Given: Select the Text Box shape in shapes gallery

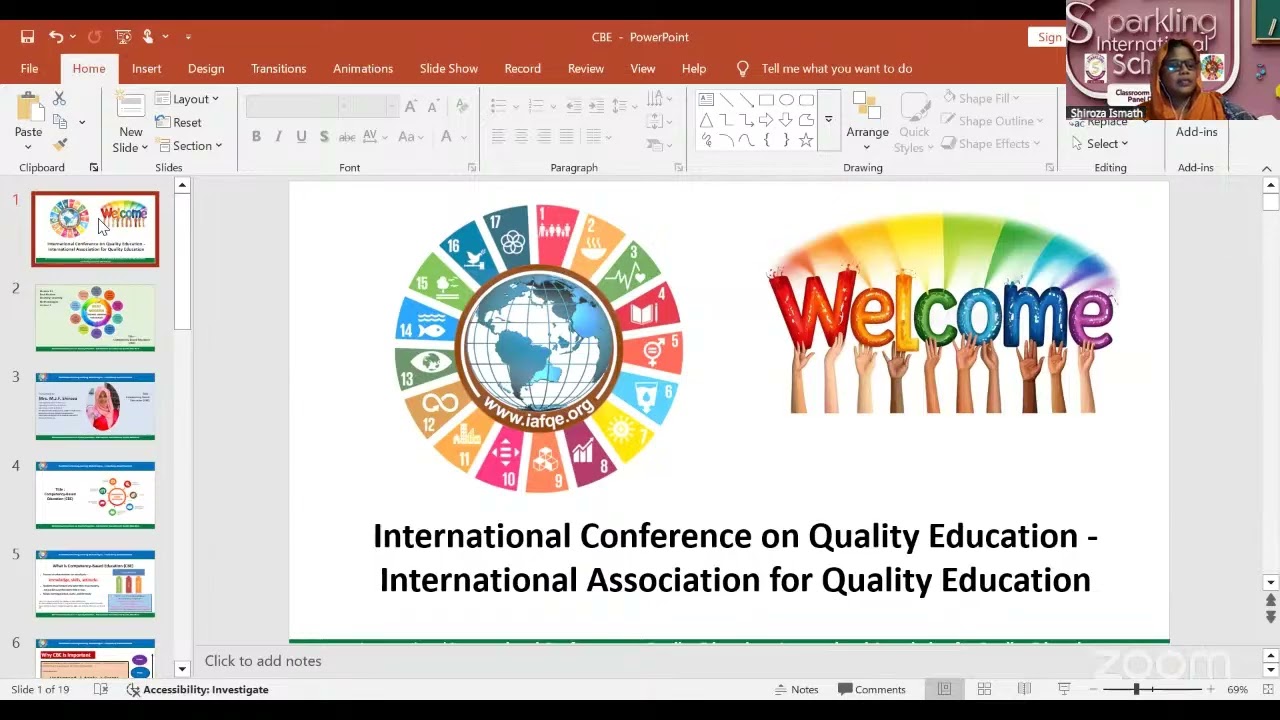Looking at the screenshot, I should (x=706, y=100).
